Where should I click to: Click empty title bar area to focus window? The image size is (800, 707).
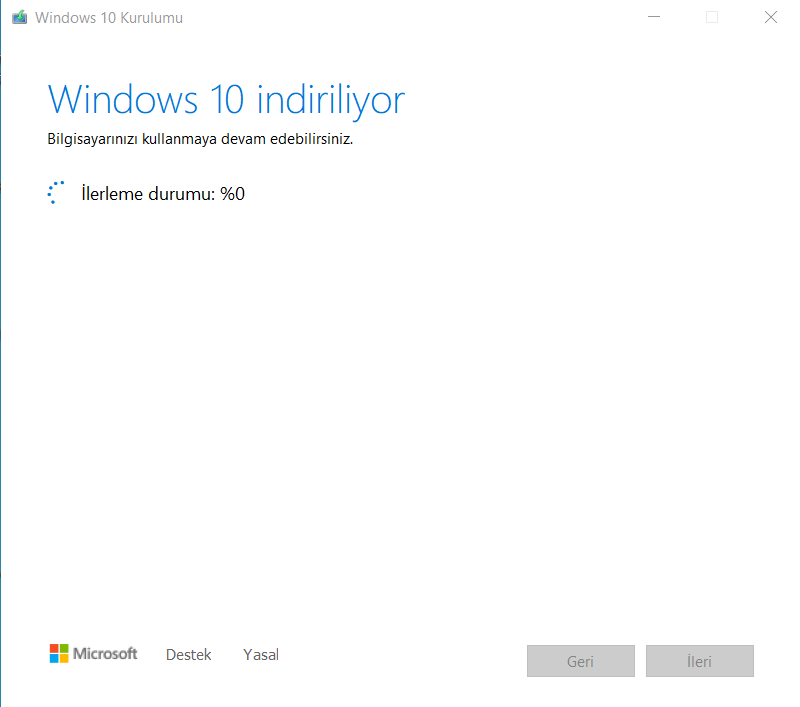pyautogui.click(x=400, y=17)
